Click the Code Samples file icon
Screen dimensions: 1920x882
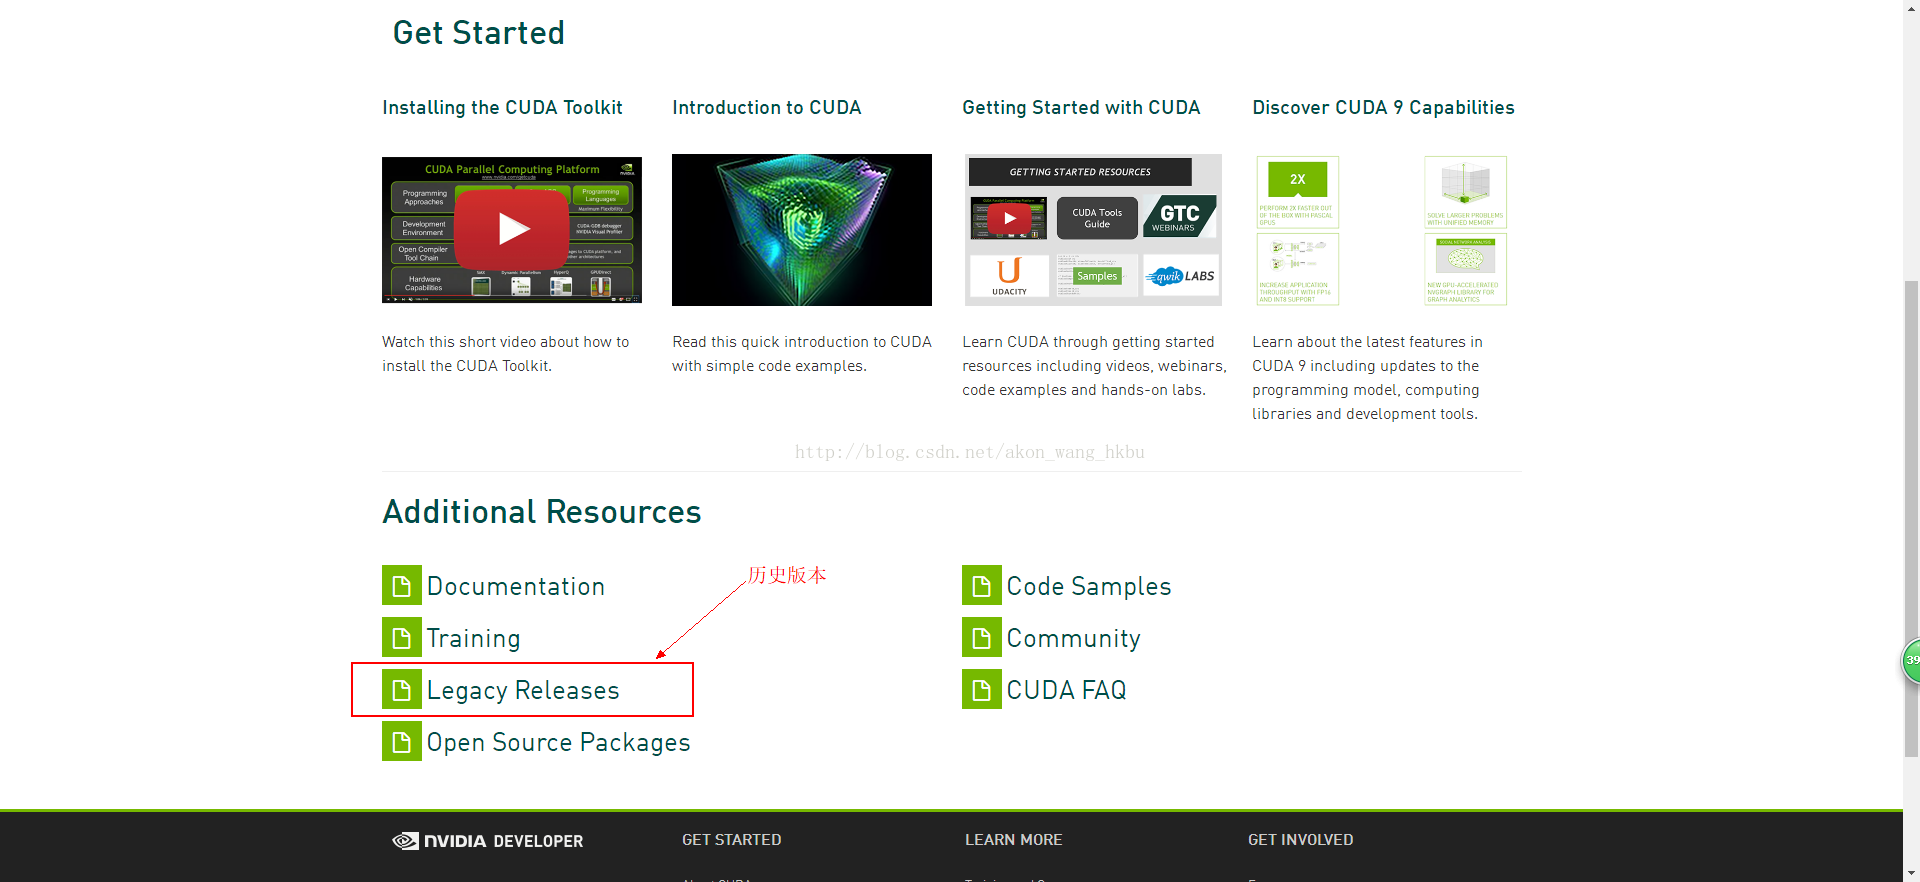coord(981,585)
